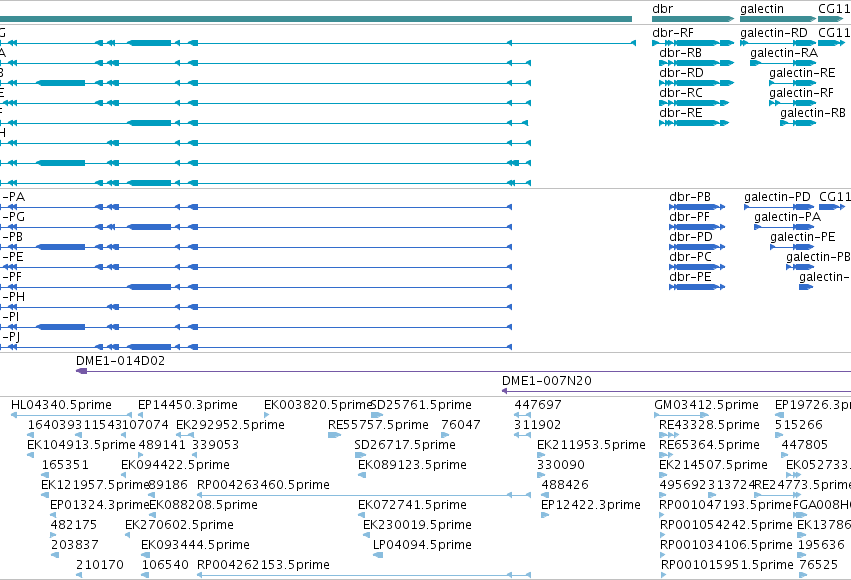The height and width of the screenshot is (580, 851).
Task: Click EST HL04340.5prime
Action: pos(61,405)
